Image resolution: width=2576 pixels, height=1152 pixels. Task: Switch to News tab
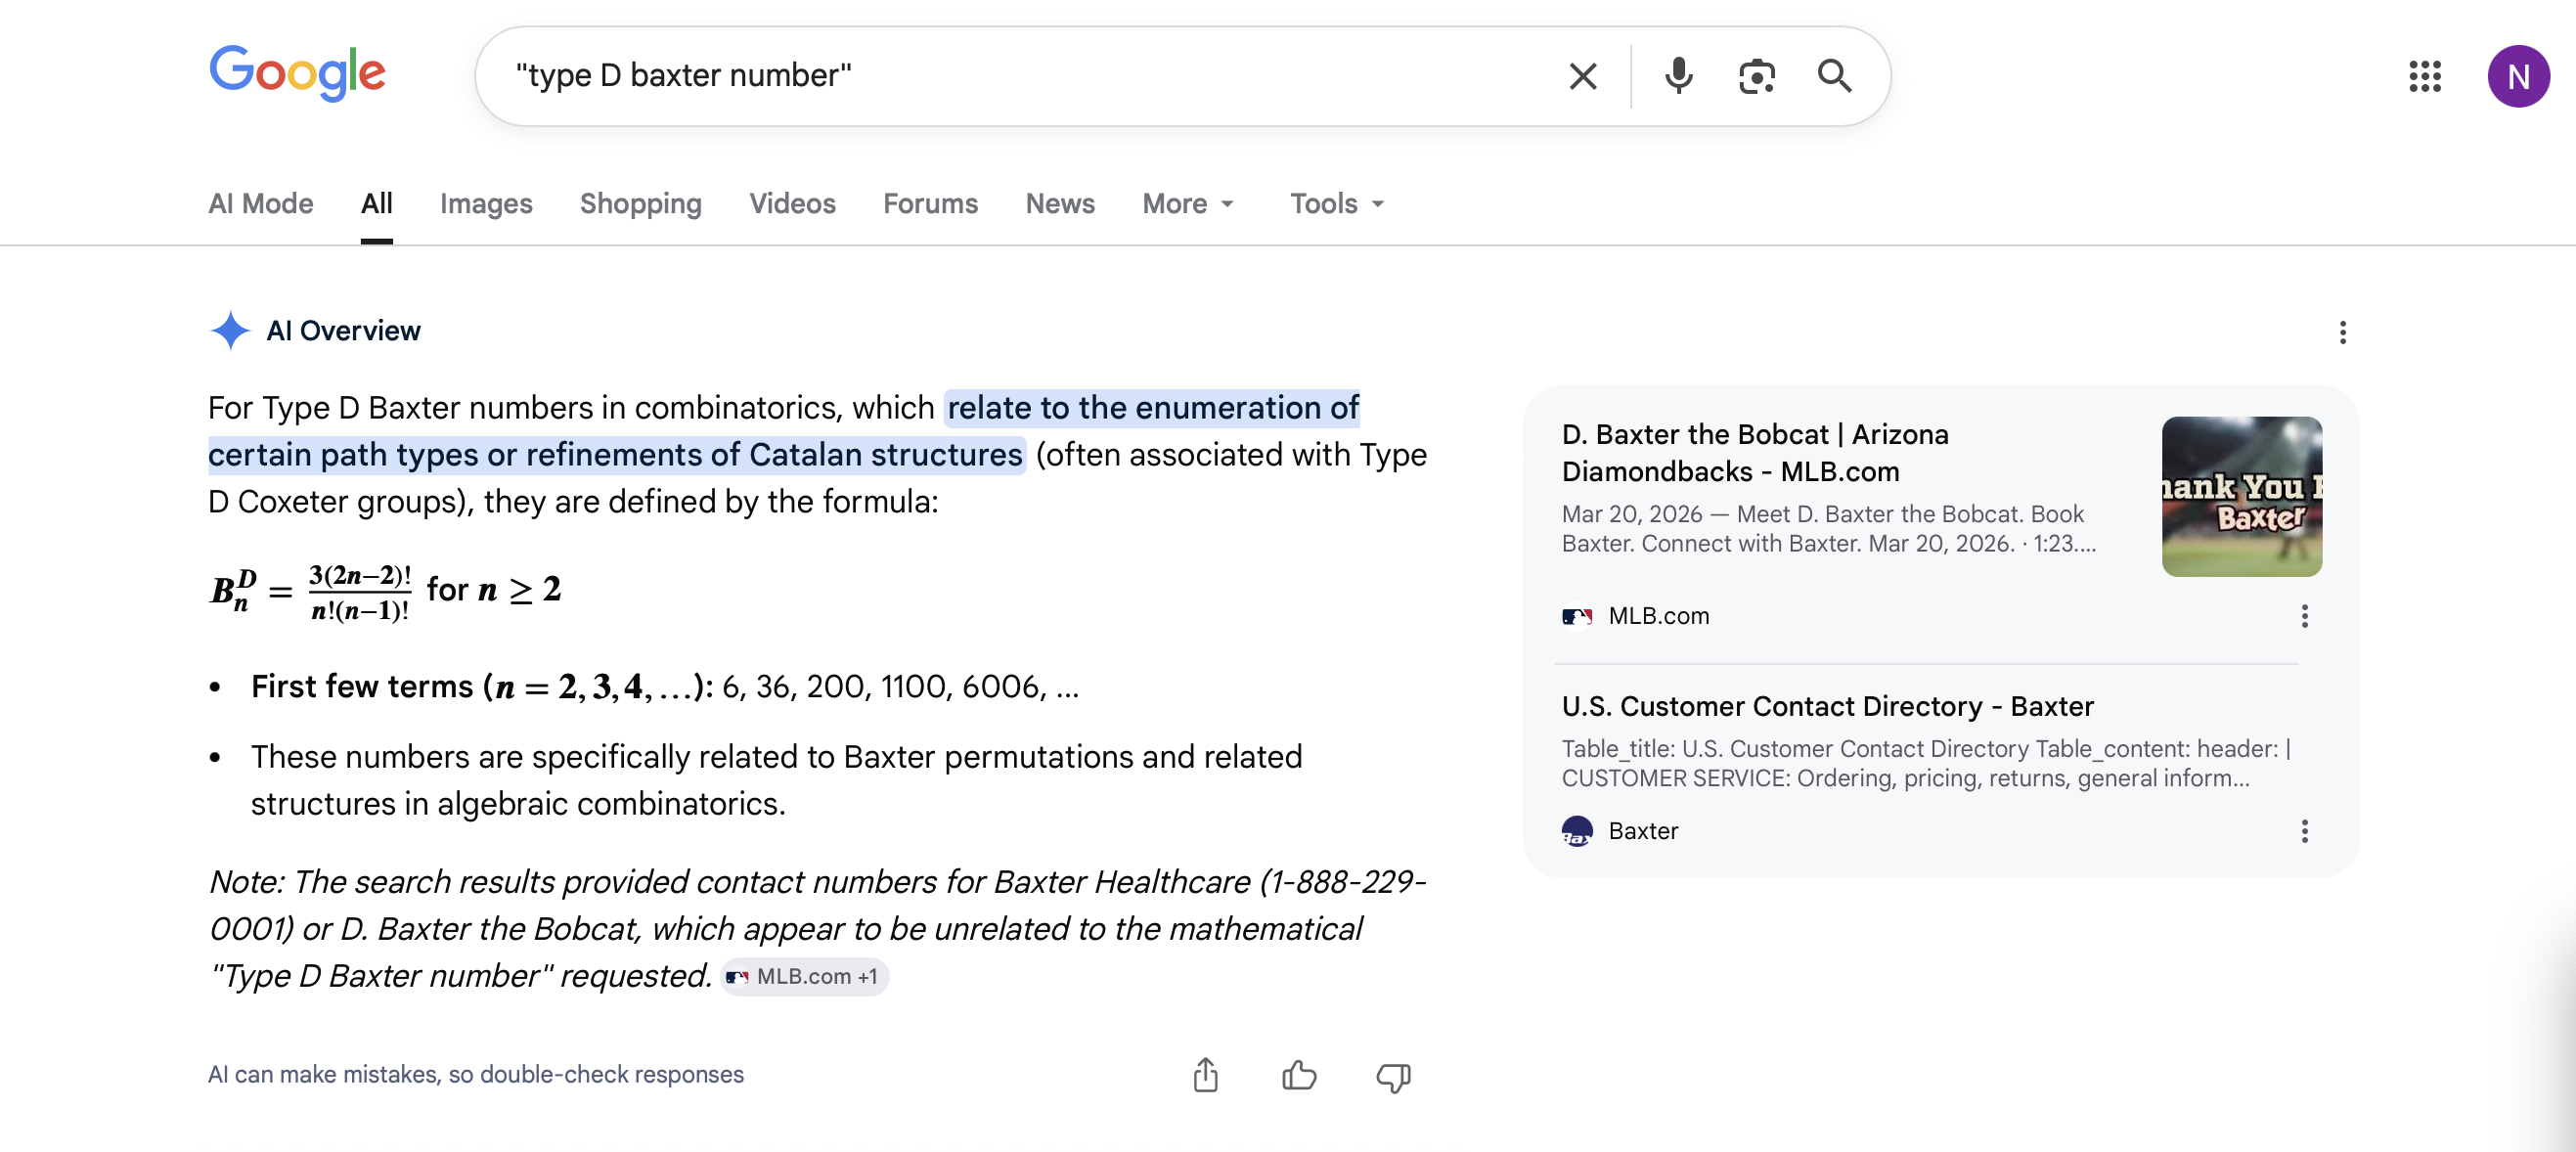(x=1060, y=203)
